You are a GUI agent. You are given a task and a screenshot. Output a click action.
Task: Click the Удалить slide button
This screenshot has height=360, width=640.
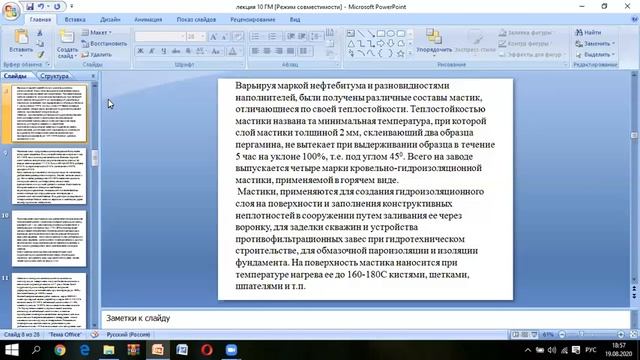tap(97, 54)
